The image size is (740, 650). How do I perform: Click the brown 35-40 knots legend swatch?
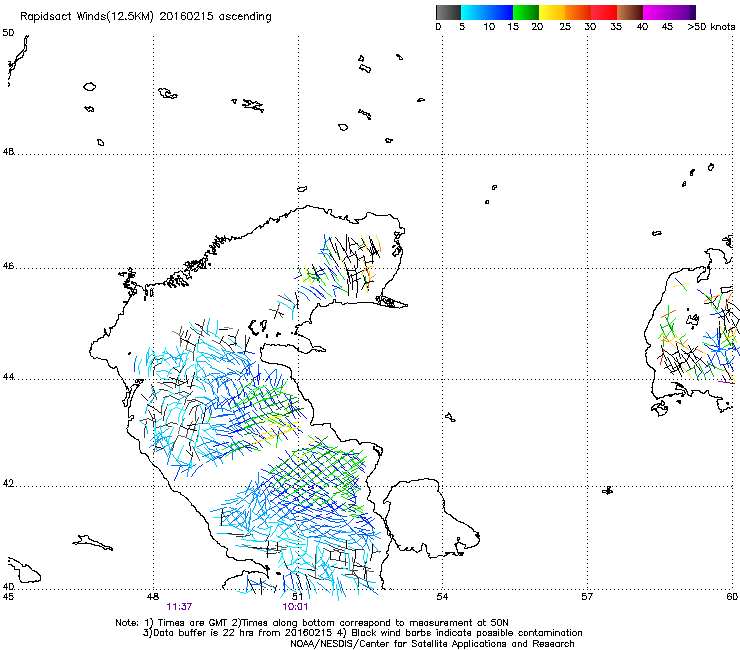[630, 12]
